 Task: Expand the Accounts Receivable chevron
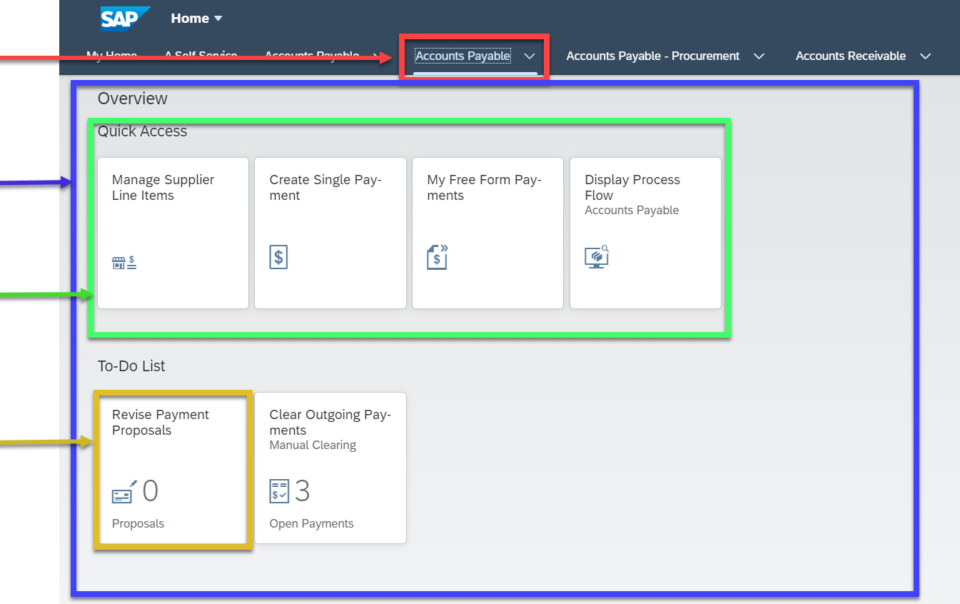point(925,56)
